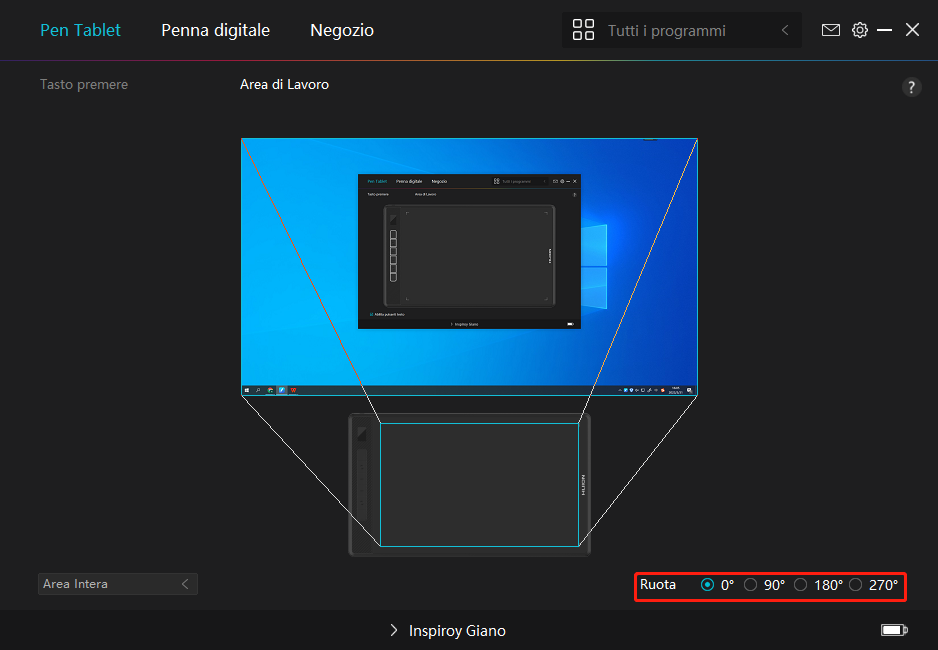Expand the Inspiroy Giano device list

[447, 631]
